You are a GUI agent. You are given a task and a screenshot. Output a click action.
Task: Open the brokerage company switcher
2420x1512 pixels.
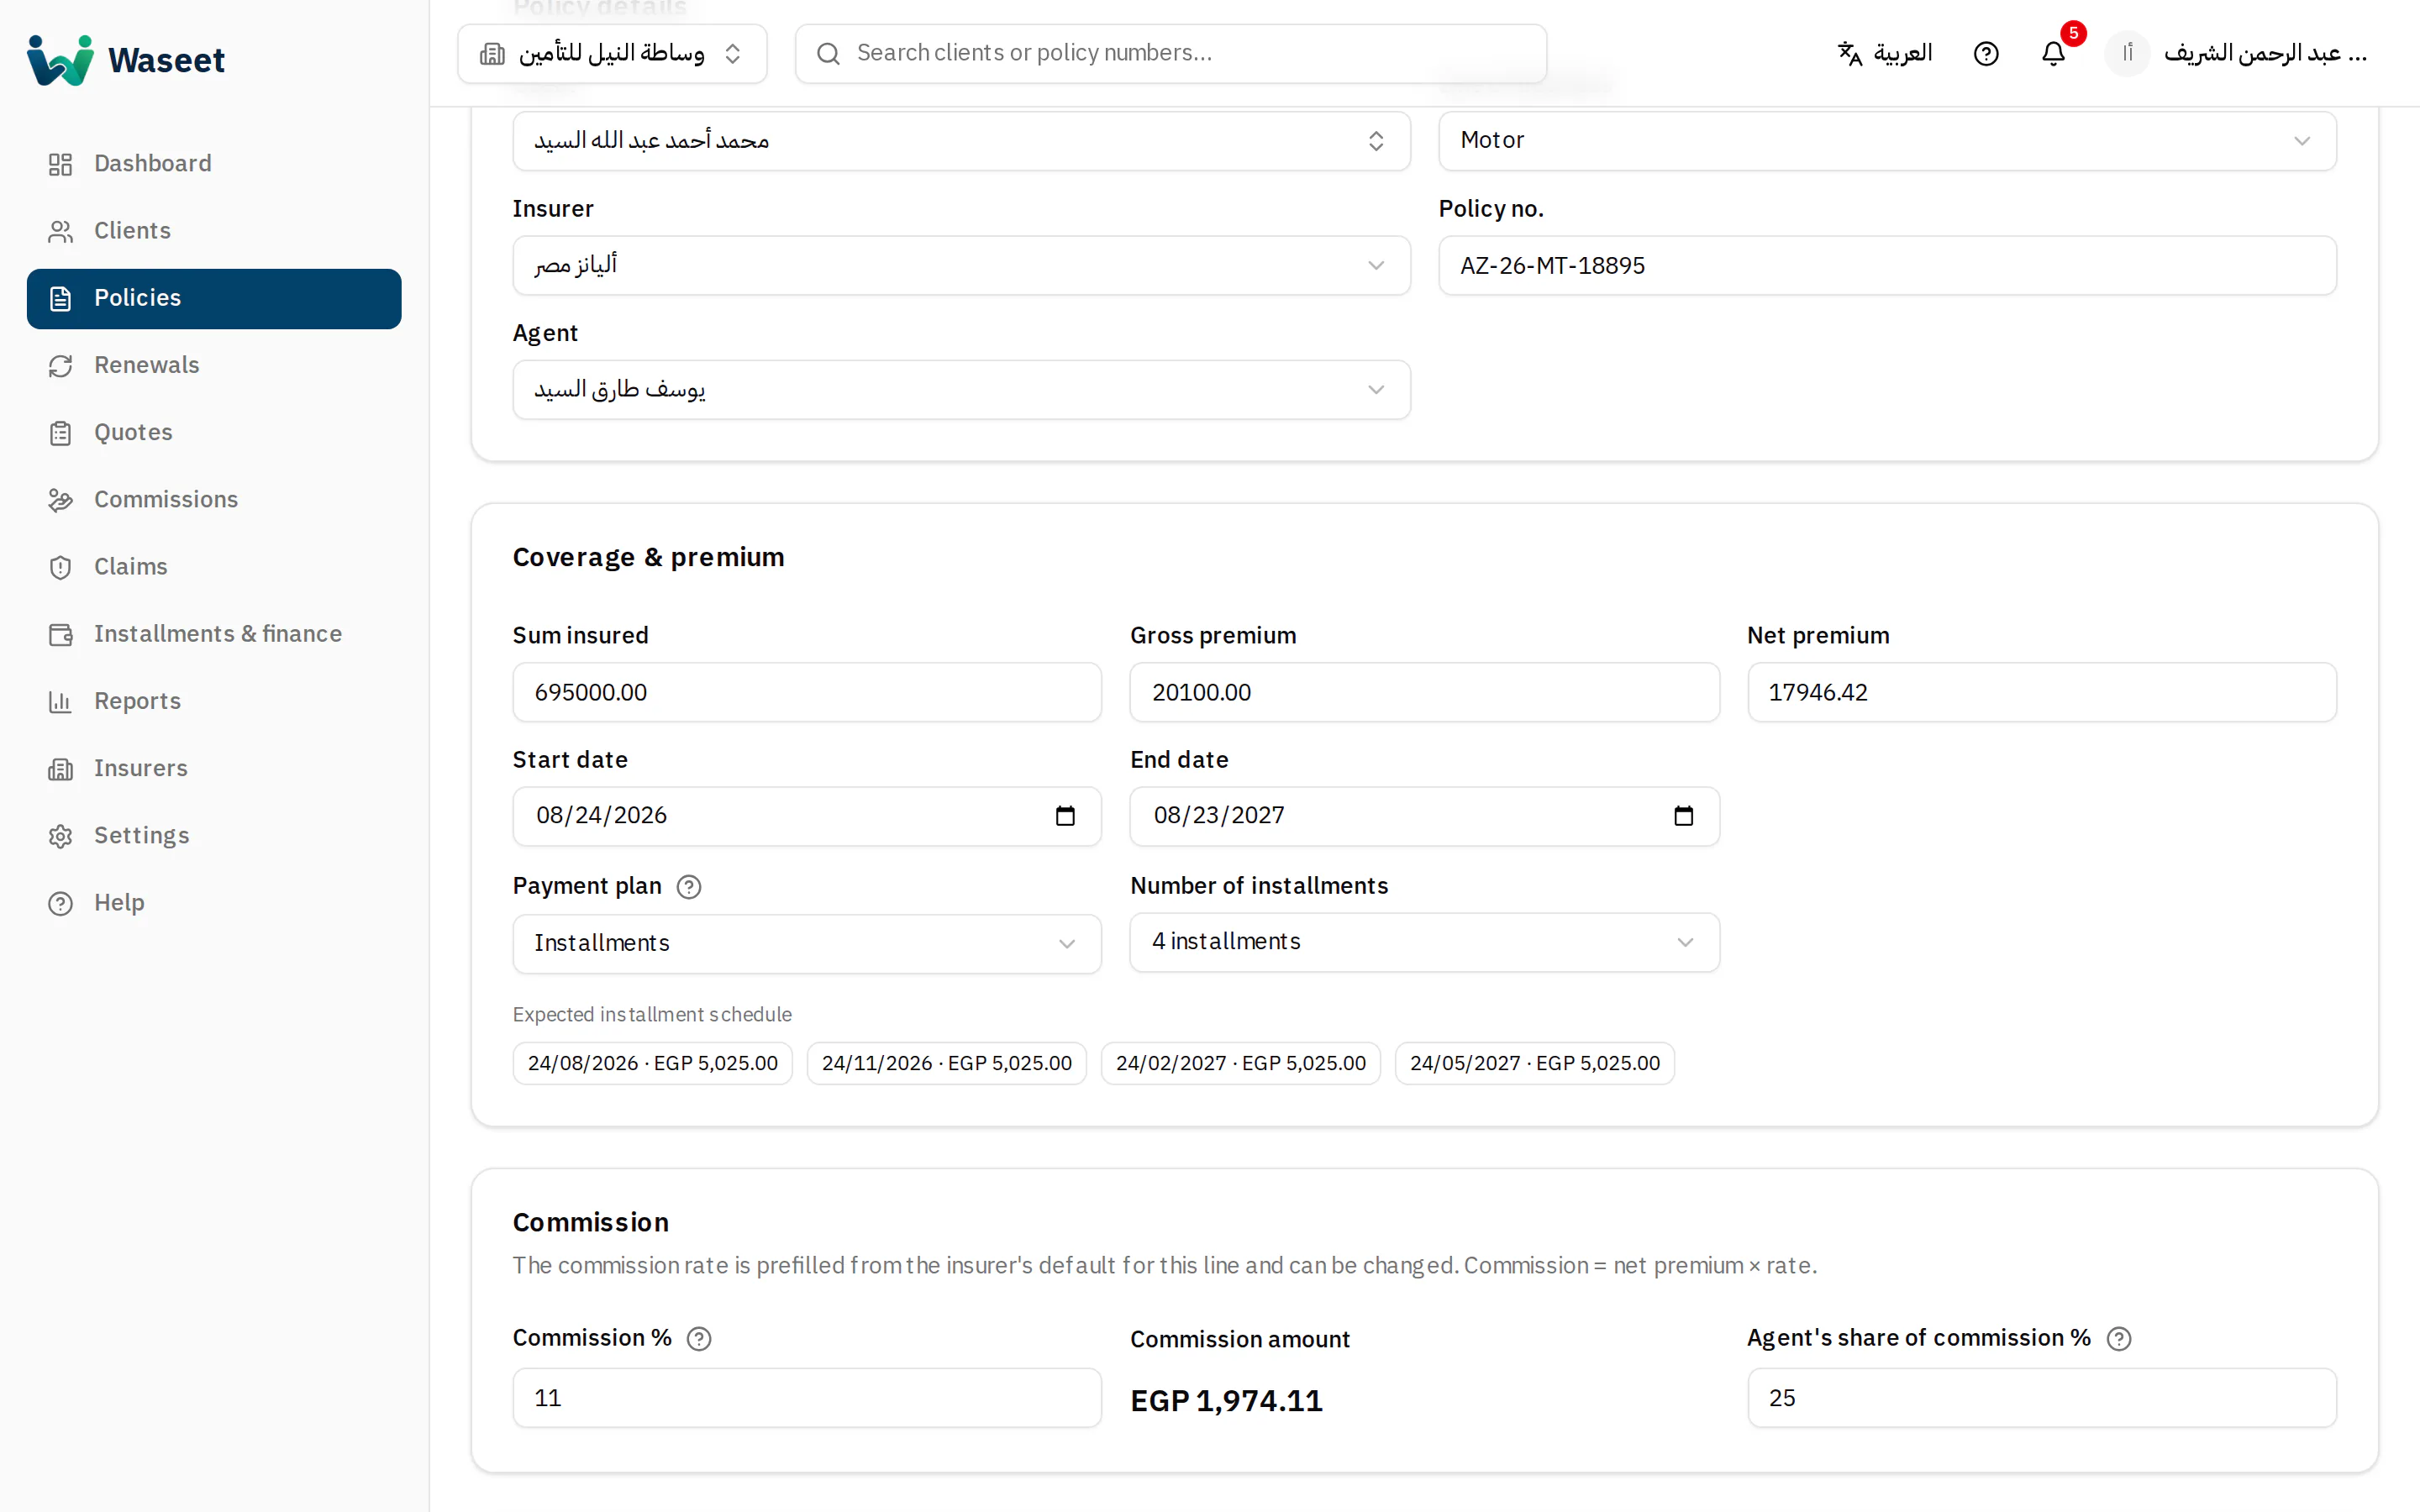tap(612, 54)
